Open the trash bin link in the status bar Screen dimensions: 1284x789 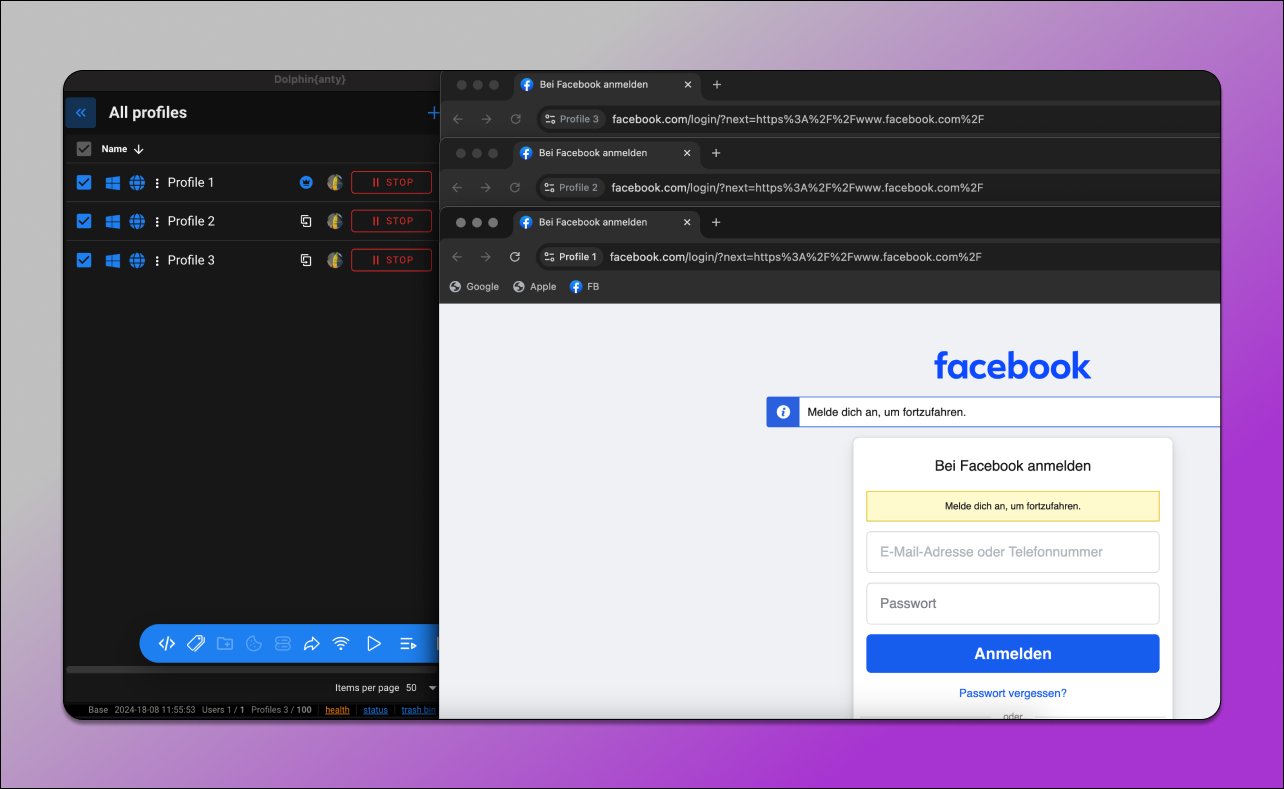pos(418,711)
